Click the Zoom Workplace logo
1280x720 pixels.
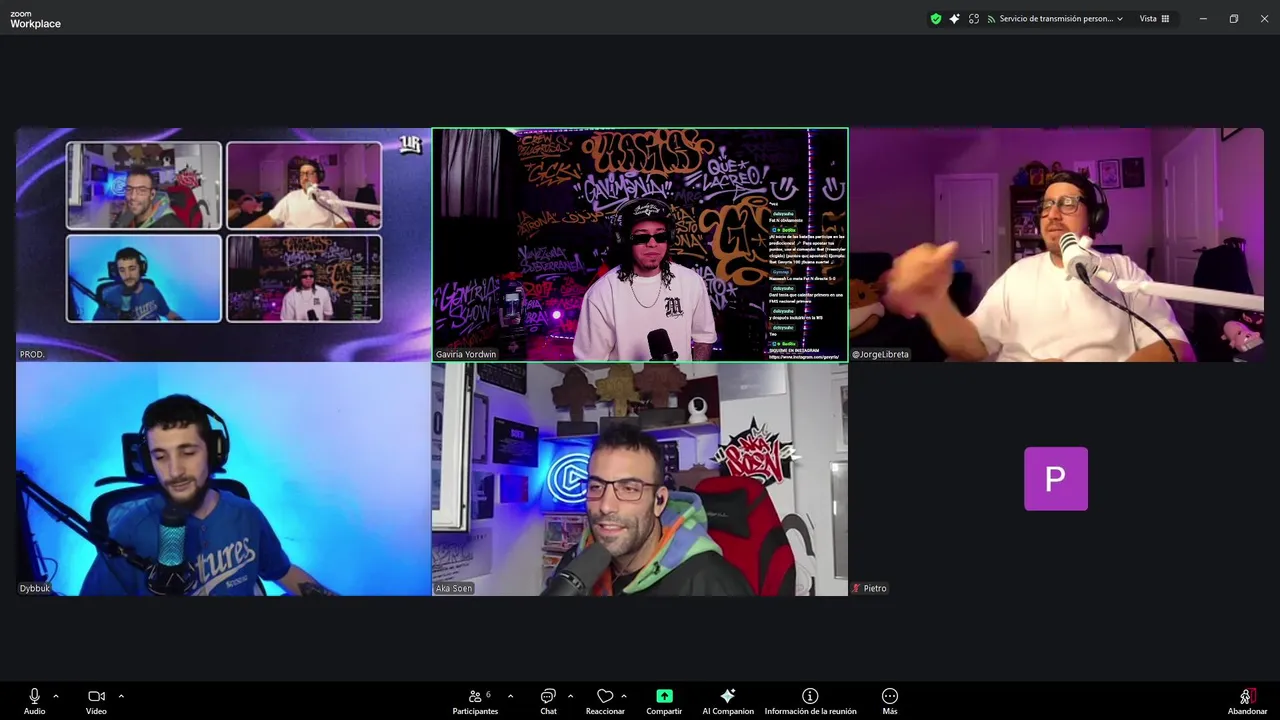pos(35,19)
